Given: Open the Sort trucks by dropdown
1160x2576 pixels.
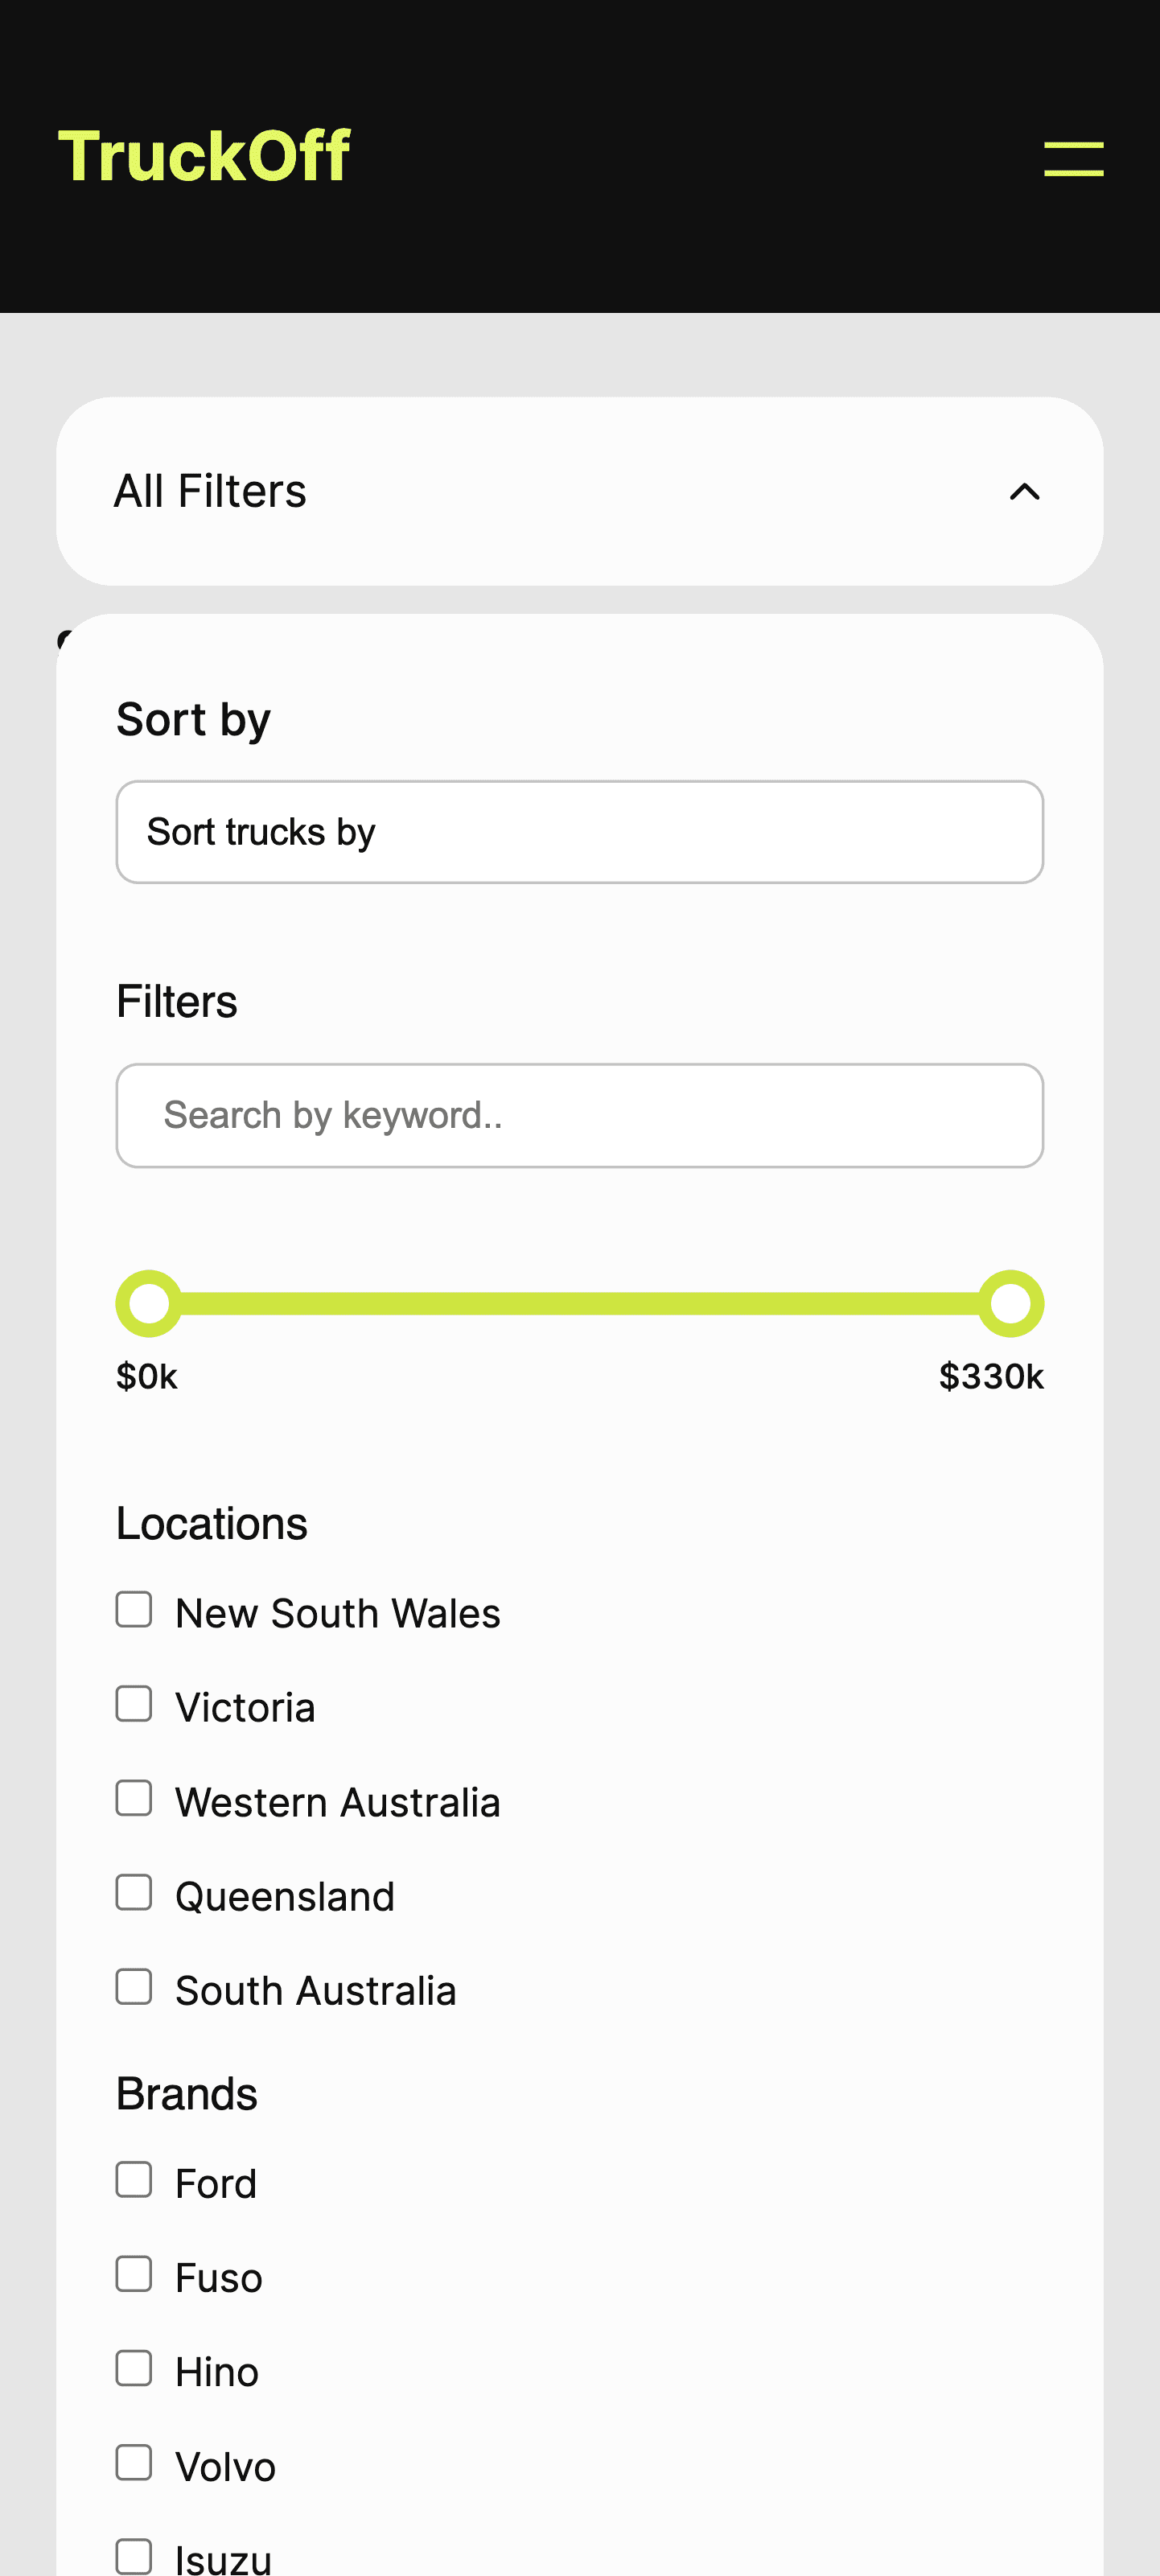Looking at the screenshot, I should coord(579,832).
